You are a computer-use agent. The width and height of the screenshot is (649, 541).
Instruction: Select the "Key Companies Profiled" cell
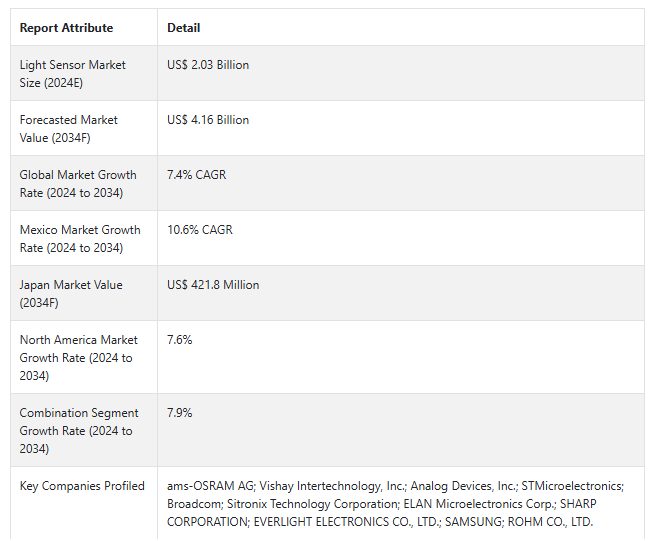tap(82, 486)
